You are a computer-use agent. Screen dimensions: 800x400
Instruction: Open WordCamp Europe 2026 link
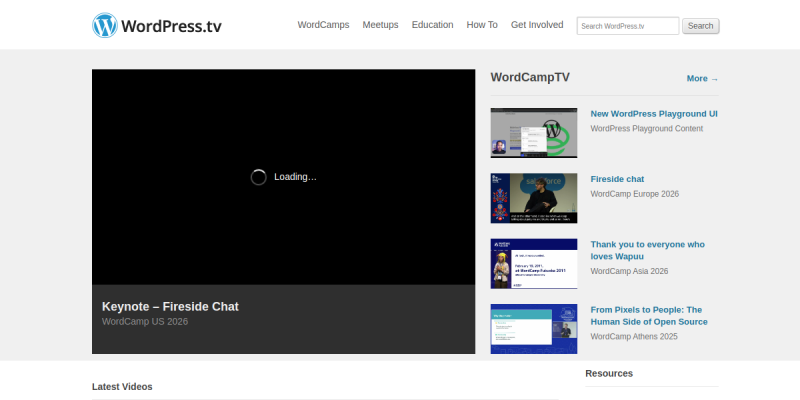(635, 194)
